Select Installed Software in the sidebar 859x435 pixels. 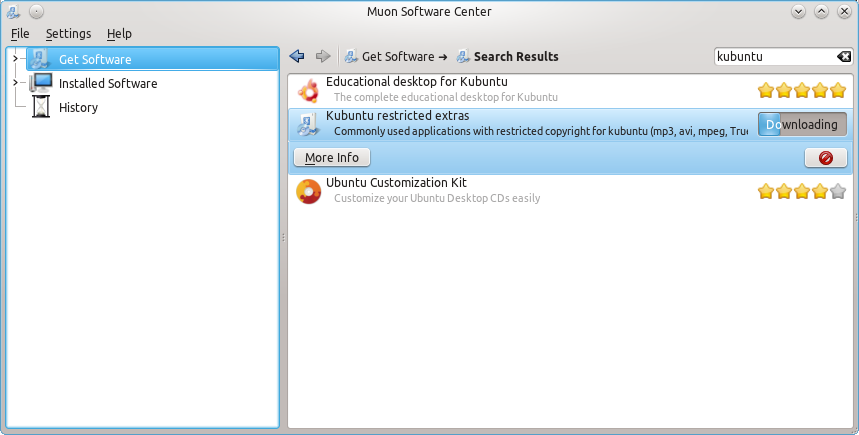(107, 83)
